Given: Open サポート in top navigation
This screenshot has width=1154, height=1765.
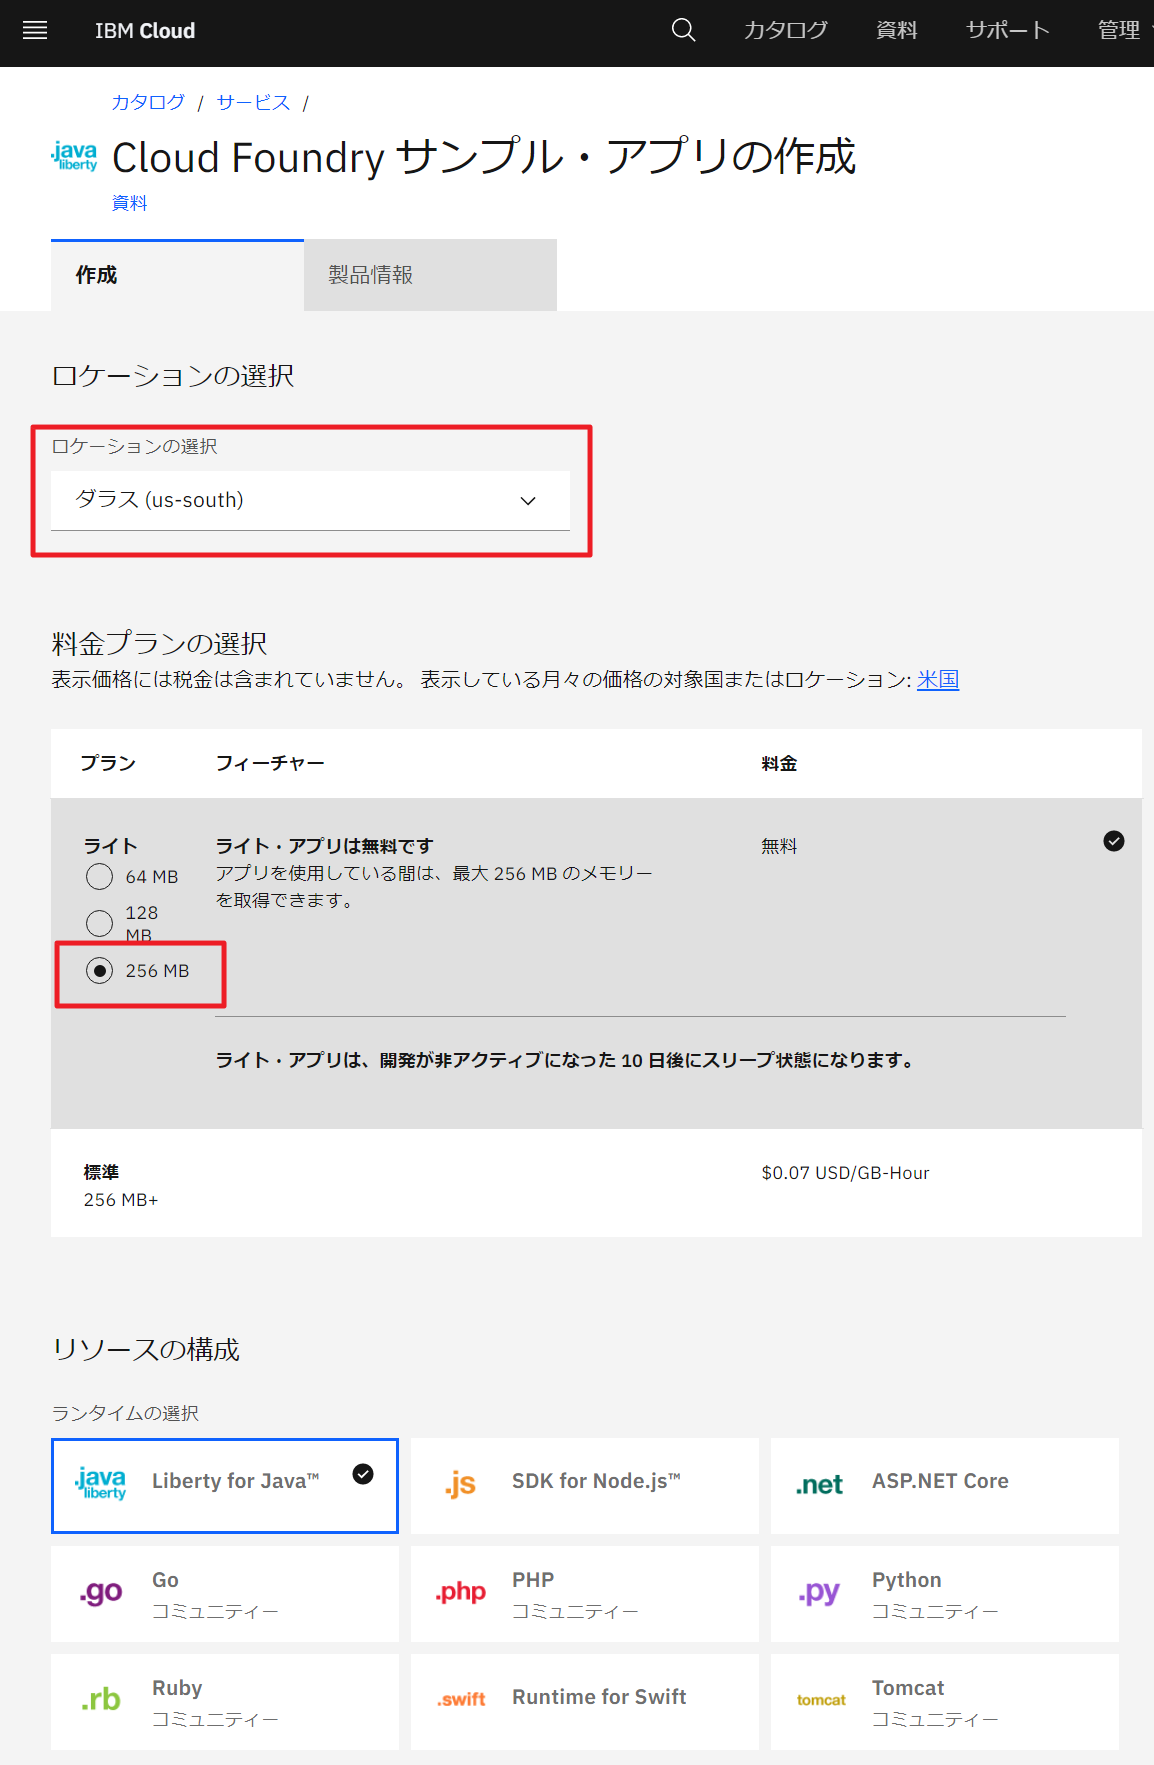Looking at the screenshot, I should 1008,30.
